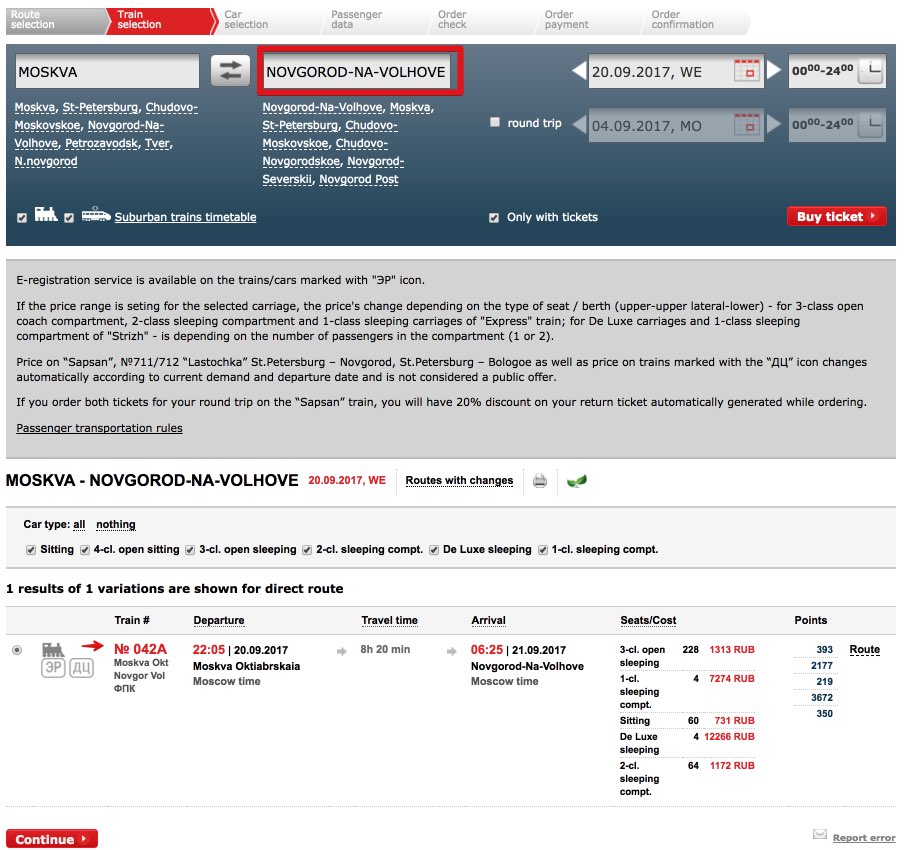The height and width of the screenshot is (850, 910).
Task: Toggle Only with tickets checkbox
Action: [x=494, y=218]
